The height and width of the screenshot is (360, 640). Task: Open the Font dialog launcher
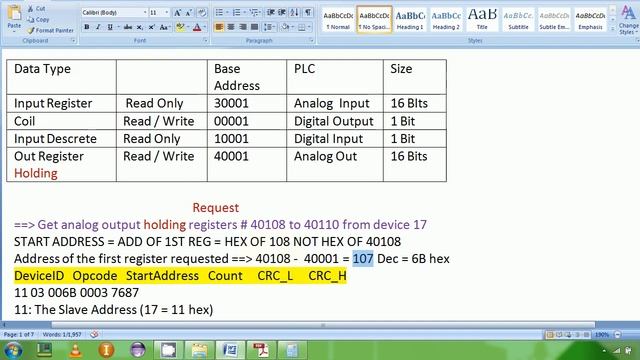205,40
